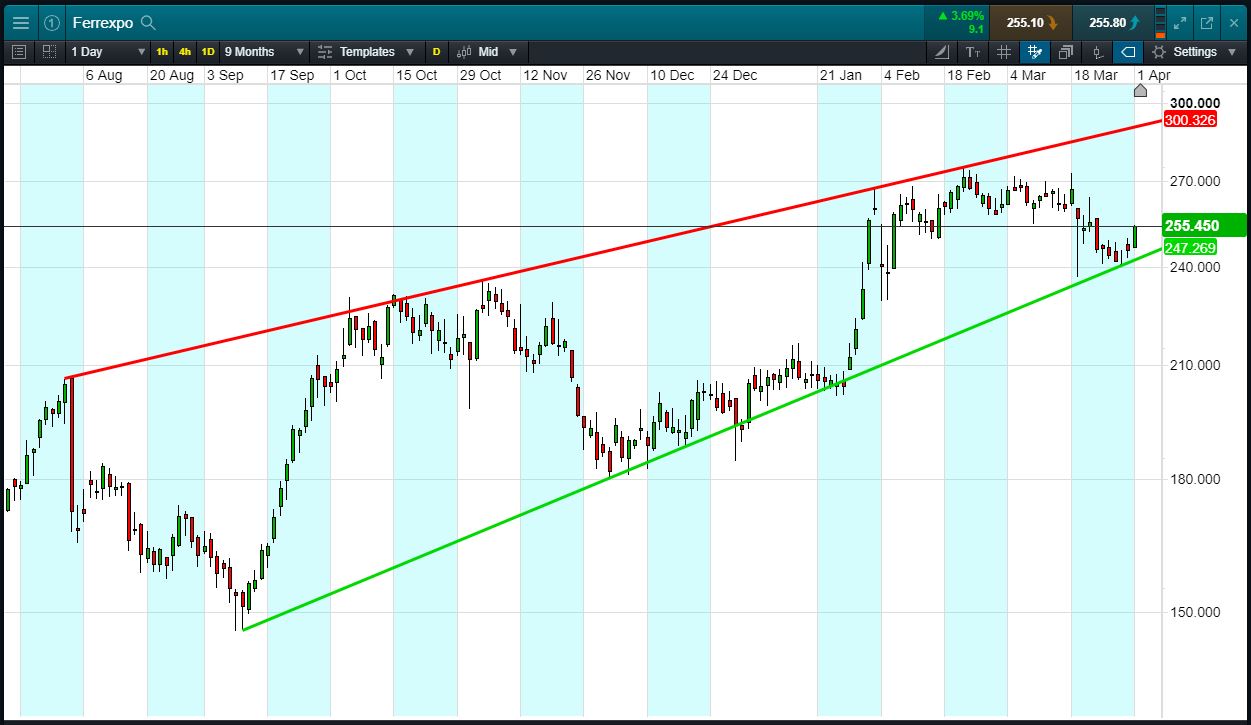Click the 270.000 price axis label

pos(1195,181)
